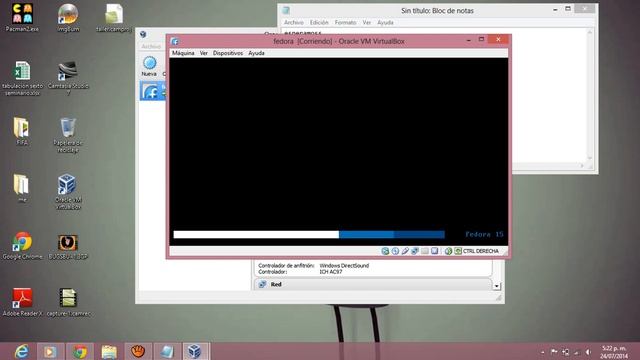
Task: Open Ayuda menu in Bloc de notas
Action: (385, 22)
